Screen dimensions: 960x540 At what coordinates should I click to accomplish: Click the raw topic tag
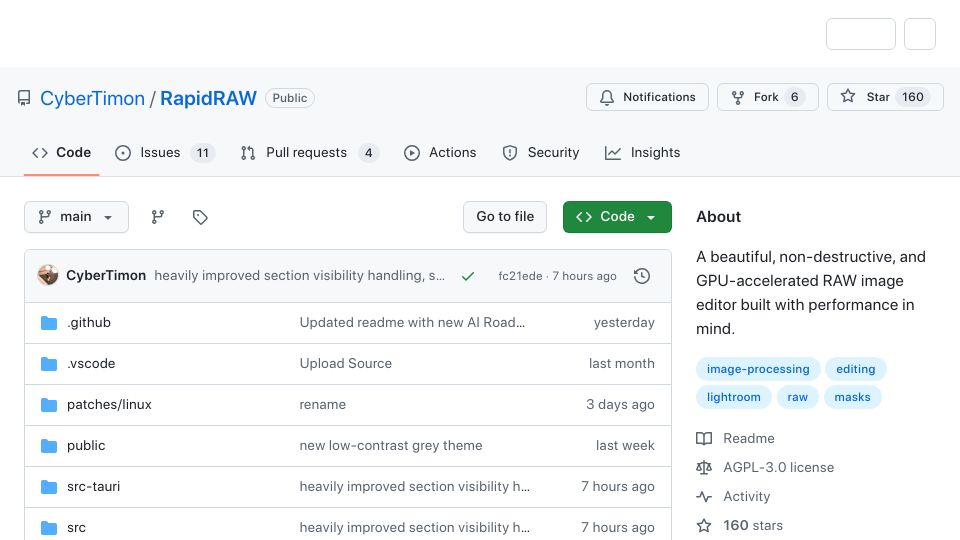tap(797, 397)
